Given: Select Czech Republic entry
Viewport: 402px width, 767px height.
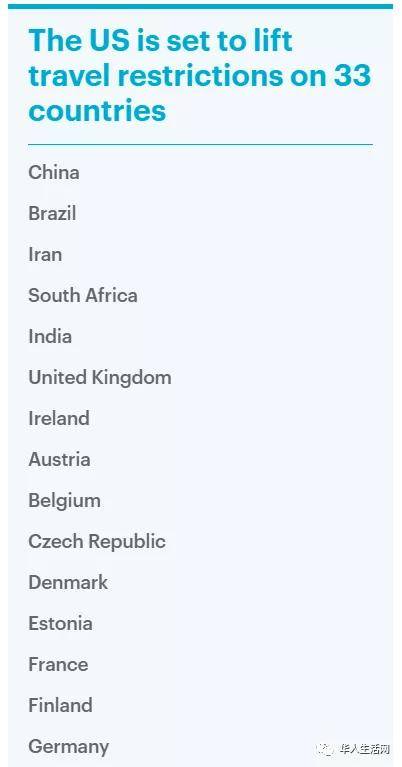Looking at the screenshot, I should [x=97, y=541].
